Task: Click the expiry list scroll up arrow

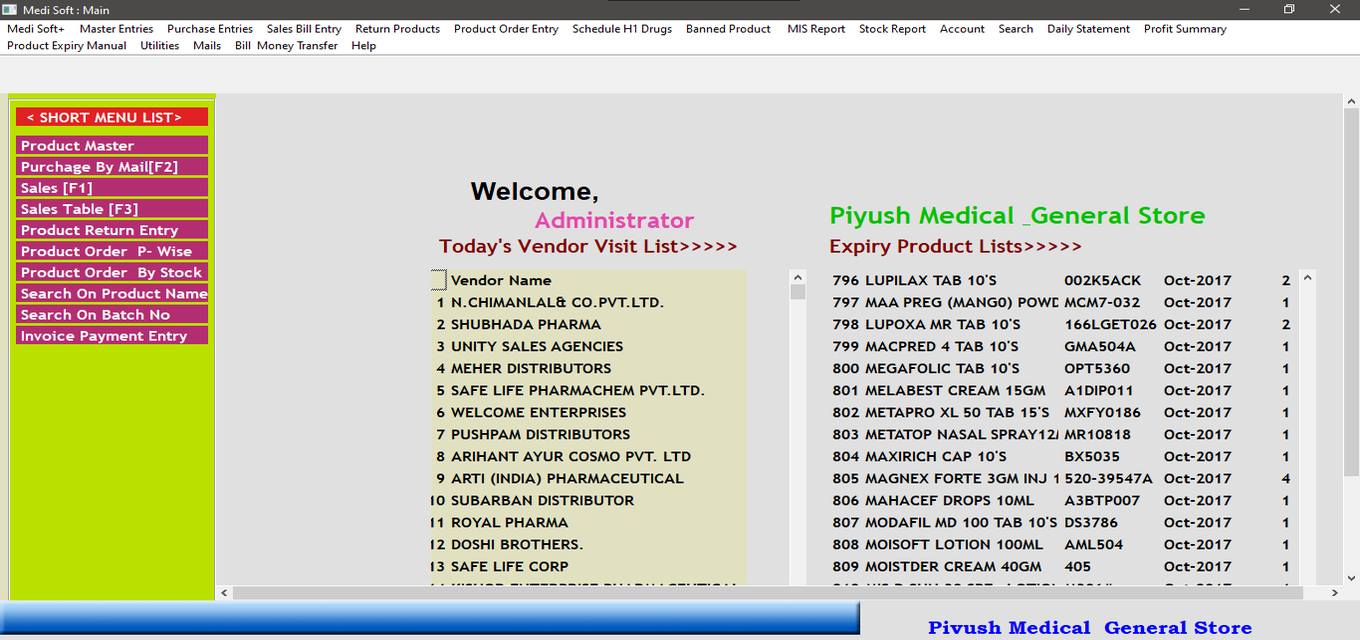Action: [1308, 277]
